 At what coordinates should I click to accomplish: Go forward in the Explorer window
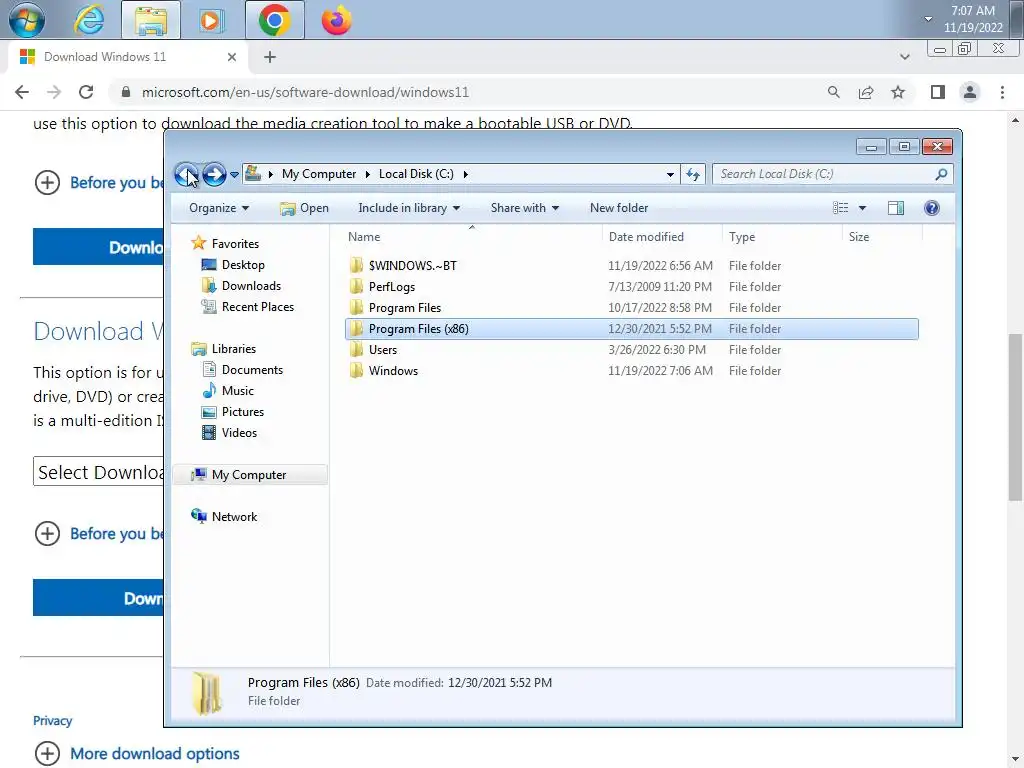pyautogui.click(x=214, y=174)
